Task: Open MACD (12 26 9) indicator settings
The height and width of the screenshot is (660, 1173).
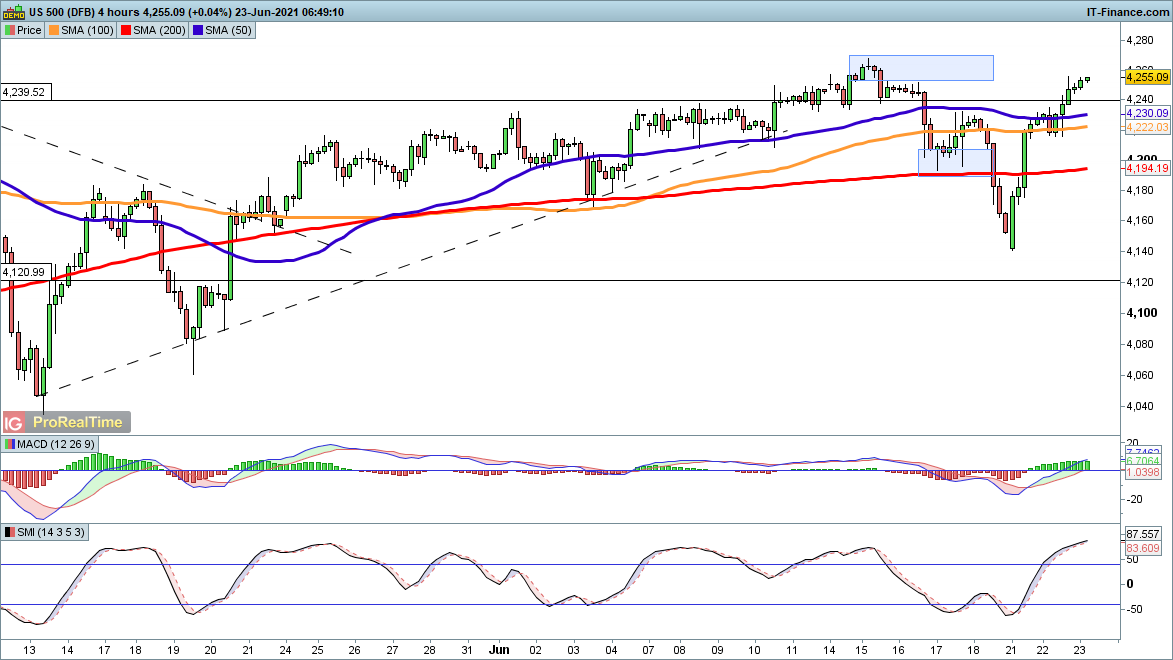Action: click(51, 444)
